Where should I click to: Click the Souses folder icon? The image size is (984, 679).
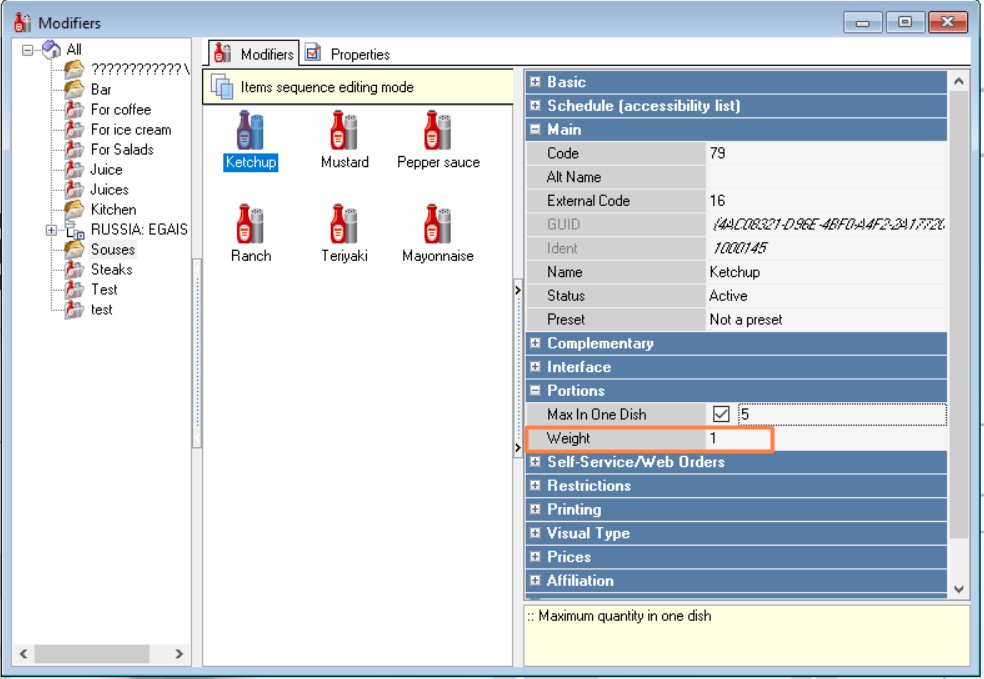[74, 249]
